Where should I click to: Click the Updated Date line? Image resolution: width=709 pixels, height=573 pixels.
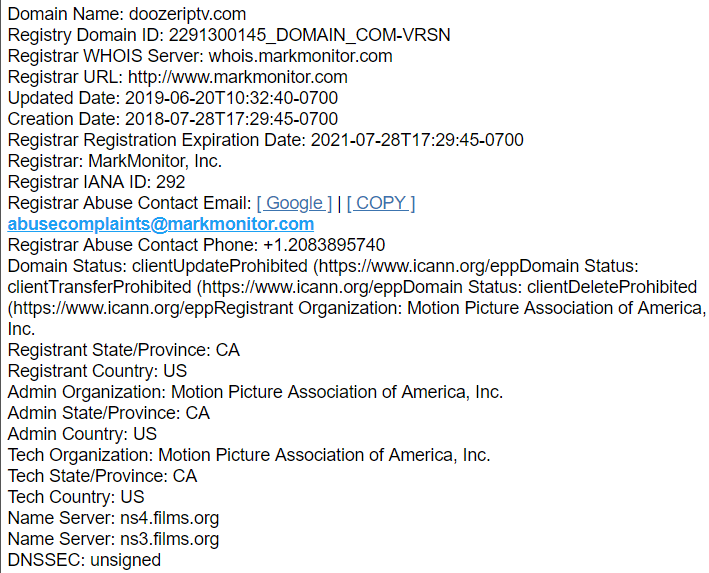click(173, 98)
